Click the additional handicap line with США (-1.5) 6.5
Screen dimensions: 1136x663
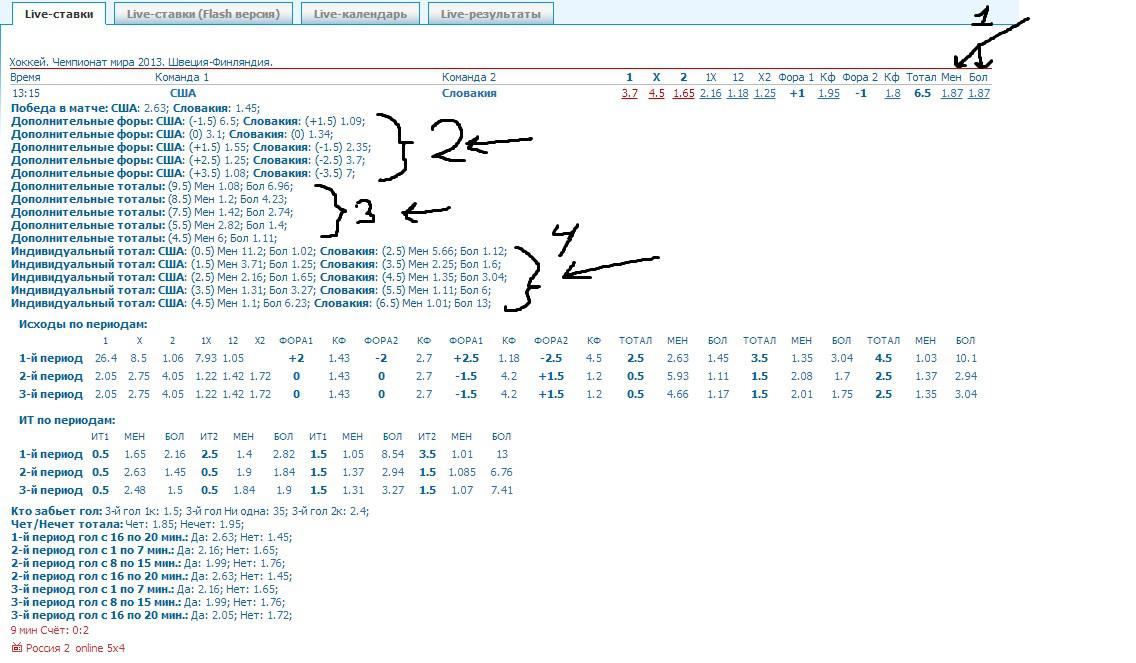[x=188, y=121]
